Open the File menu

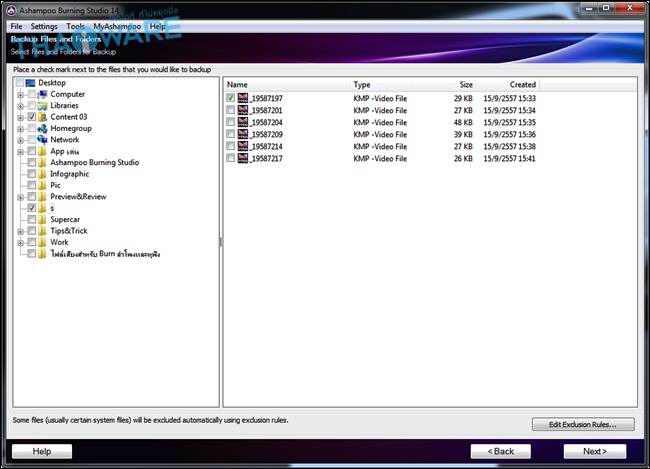(x=16, y=27)
